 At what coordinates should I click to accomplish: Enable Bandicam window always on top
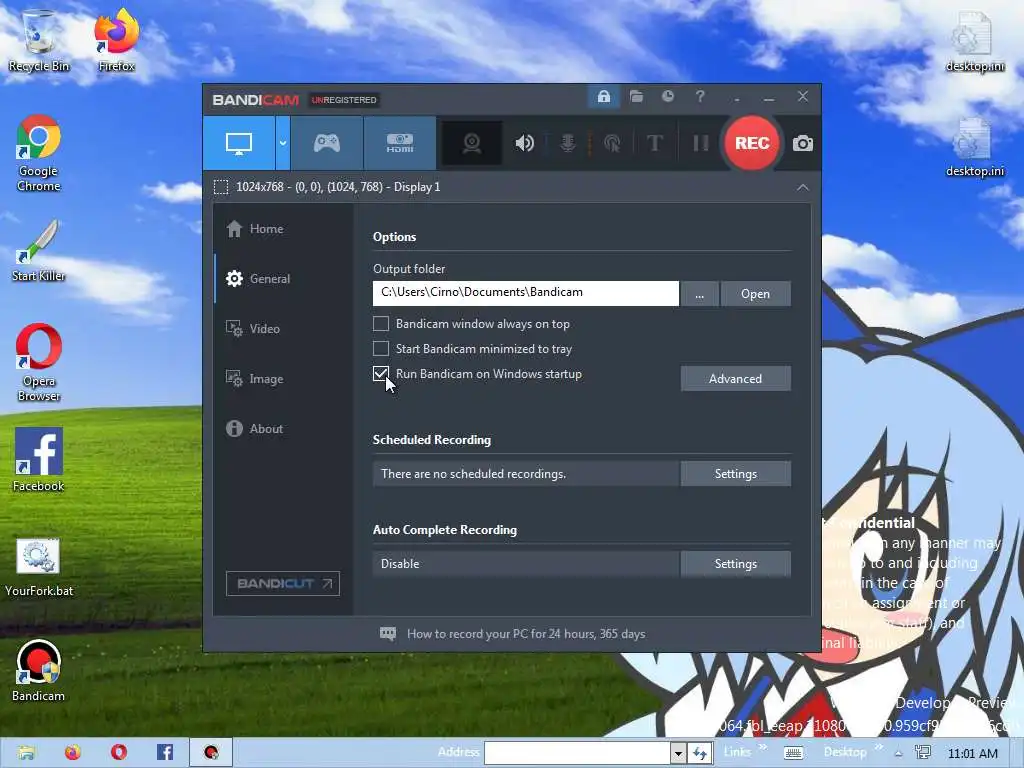point(381,324)
